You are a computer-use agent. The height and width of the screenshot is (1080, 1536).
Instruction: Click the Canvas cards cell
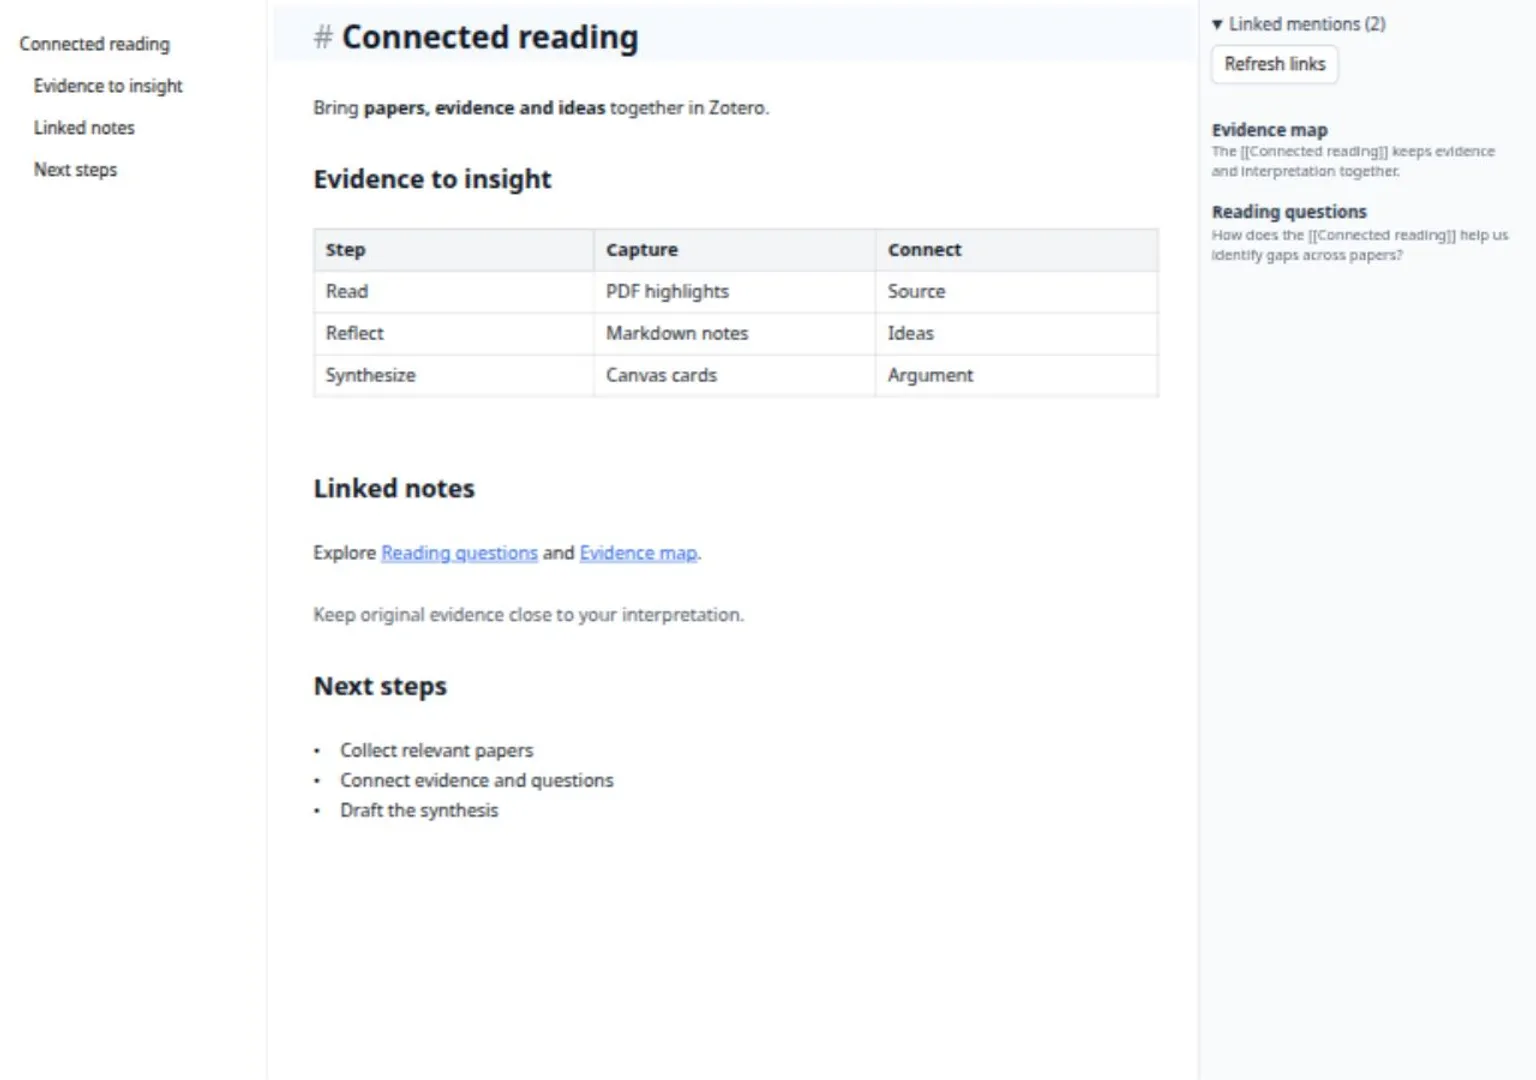734,376
